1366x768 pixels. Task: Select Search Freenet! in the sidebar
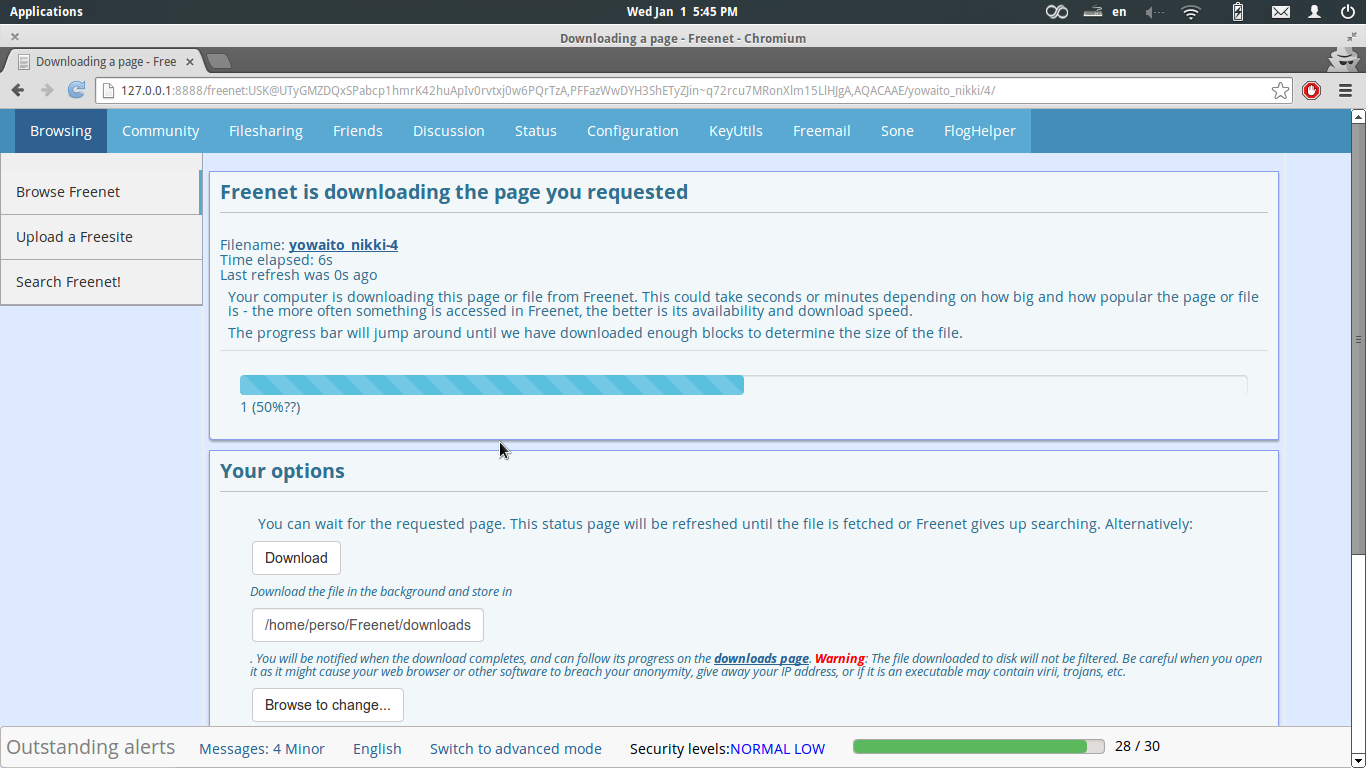coord(101,282)
